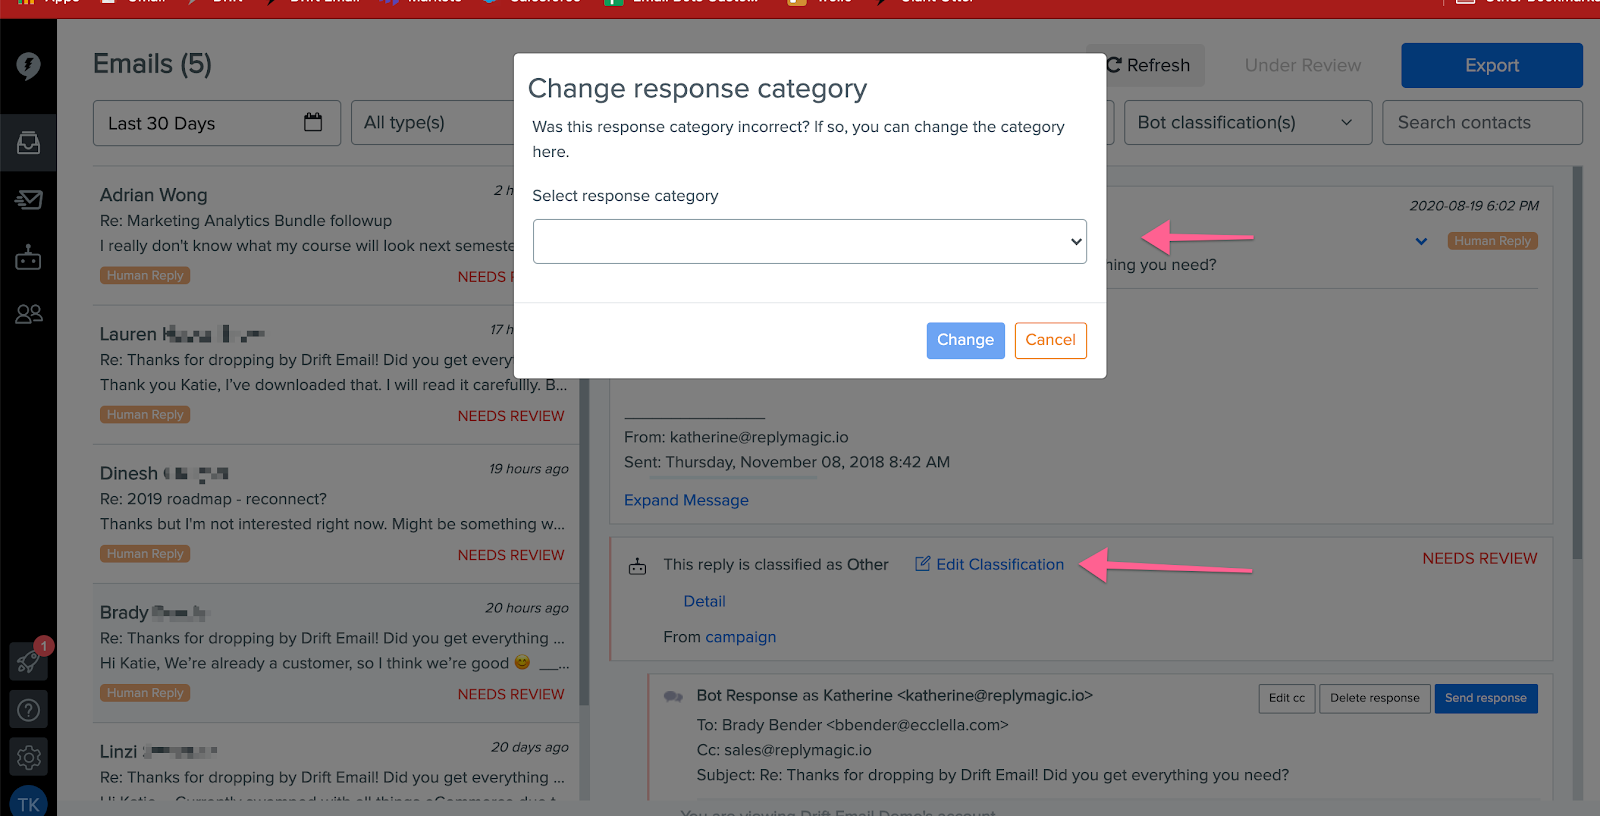Click the chat bubble icon beside Bot Response
Image resolution: width=1600 pixels, height=816 pixels.
674,696
